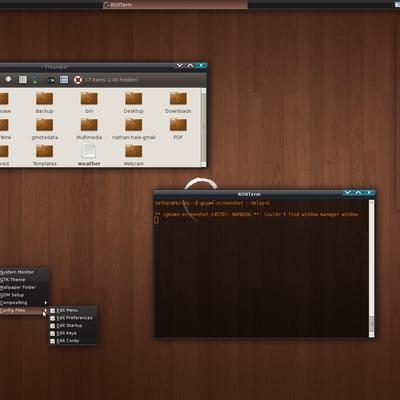Viewport: 400px width, 400px height.
Task: Open the Downloads folder
Action: click(178, 103)
